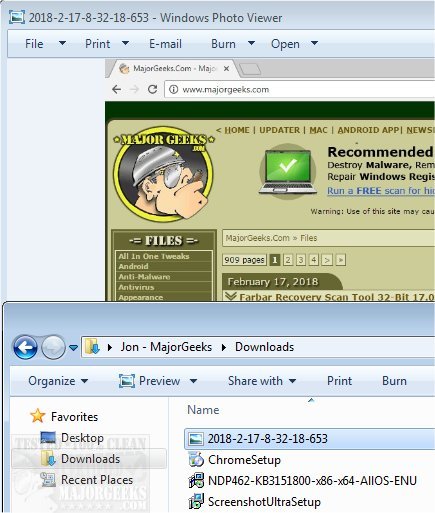Expand the arrow after Jon - MajorGeeks
This screenshot has width=435, height=513.
224,347
